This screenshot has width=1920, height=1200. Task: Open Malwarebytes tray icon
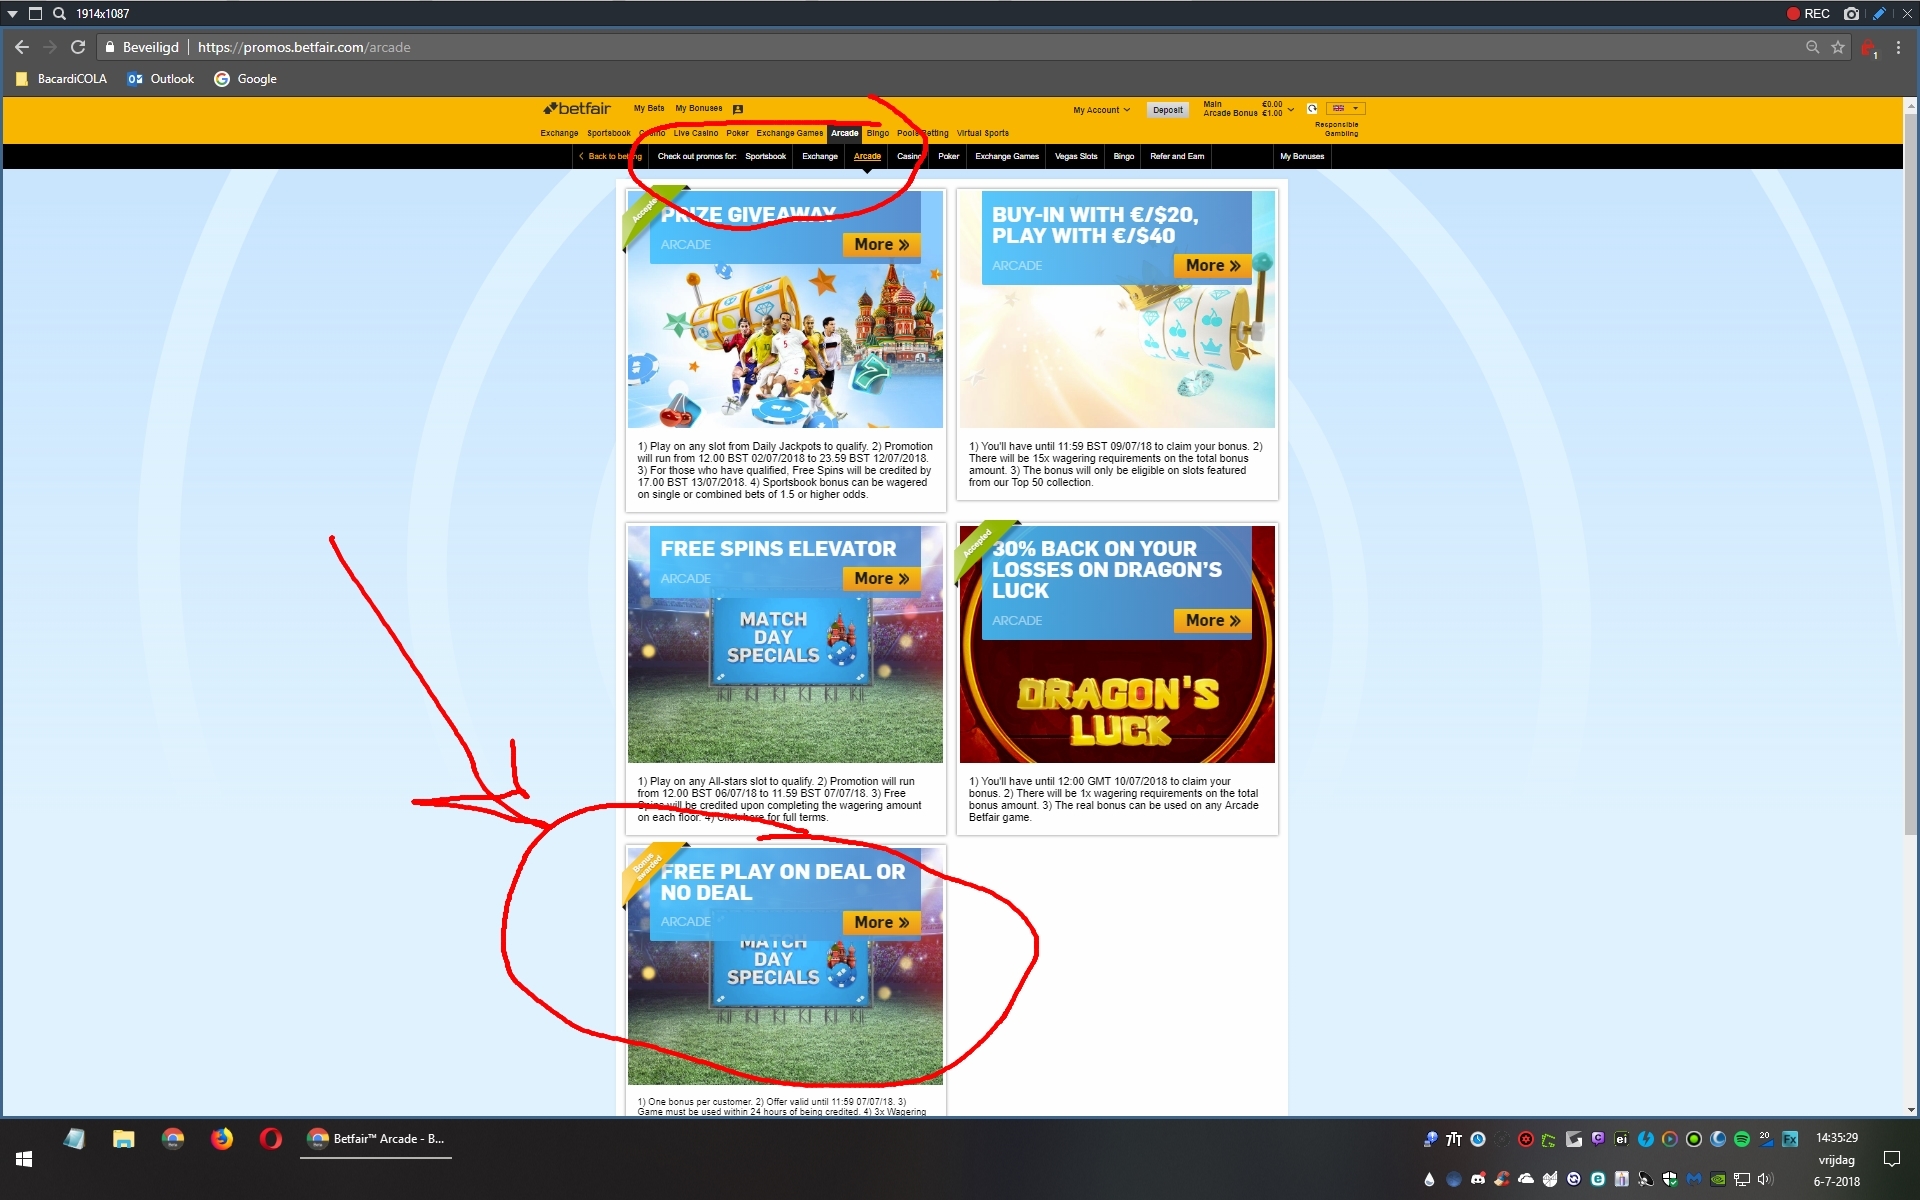click(x=1694, y=1179)
